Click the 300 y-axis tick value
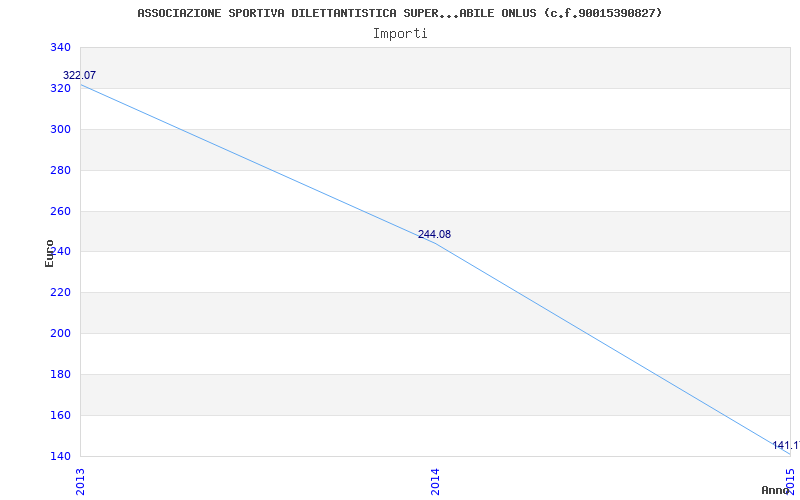The height and width of the screenshot is (500, 800). click(60, 129)
